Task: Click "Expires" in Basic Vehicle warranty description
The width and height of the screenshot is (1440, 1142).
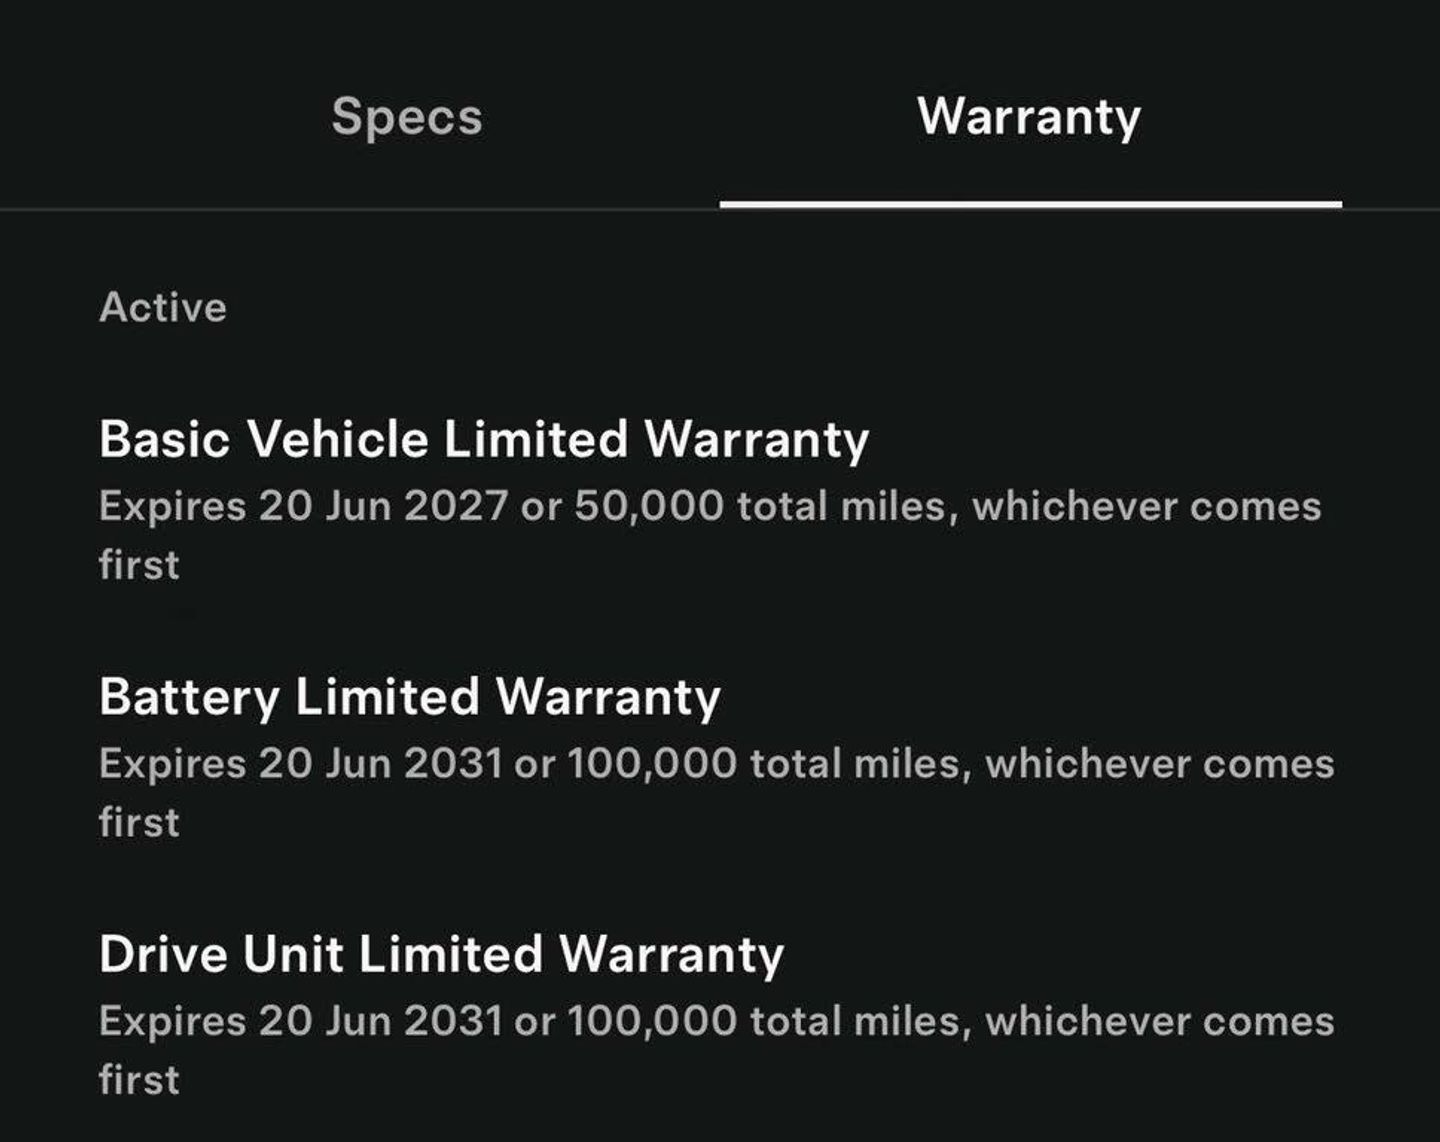Action: [x=172, y=506]
